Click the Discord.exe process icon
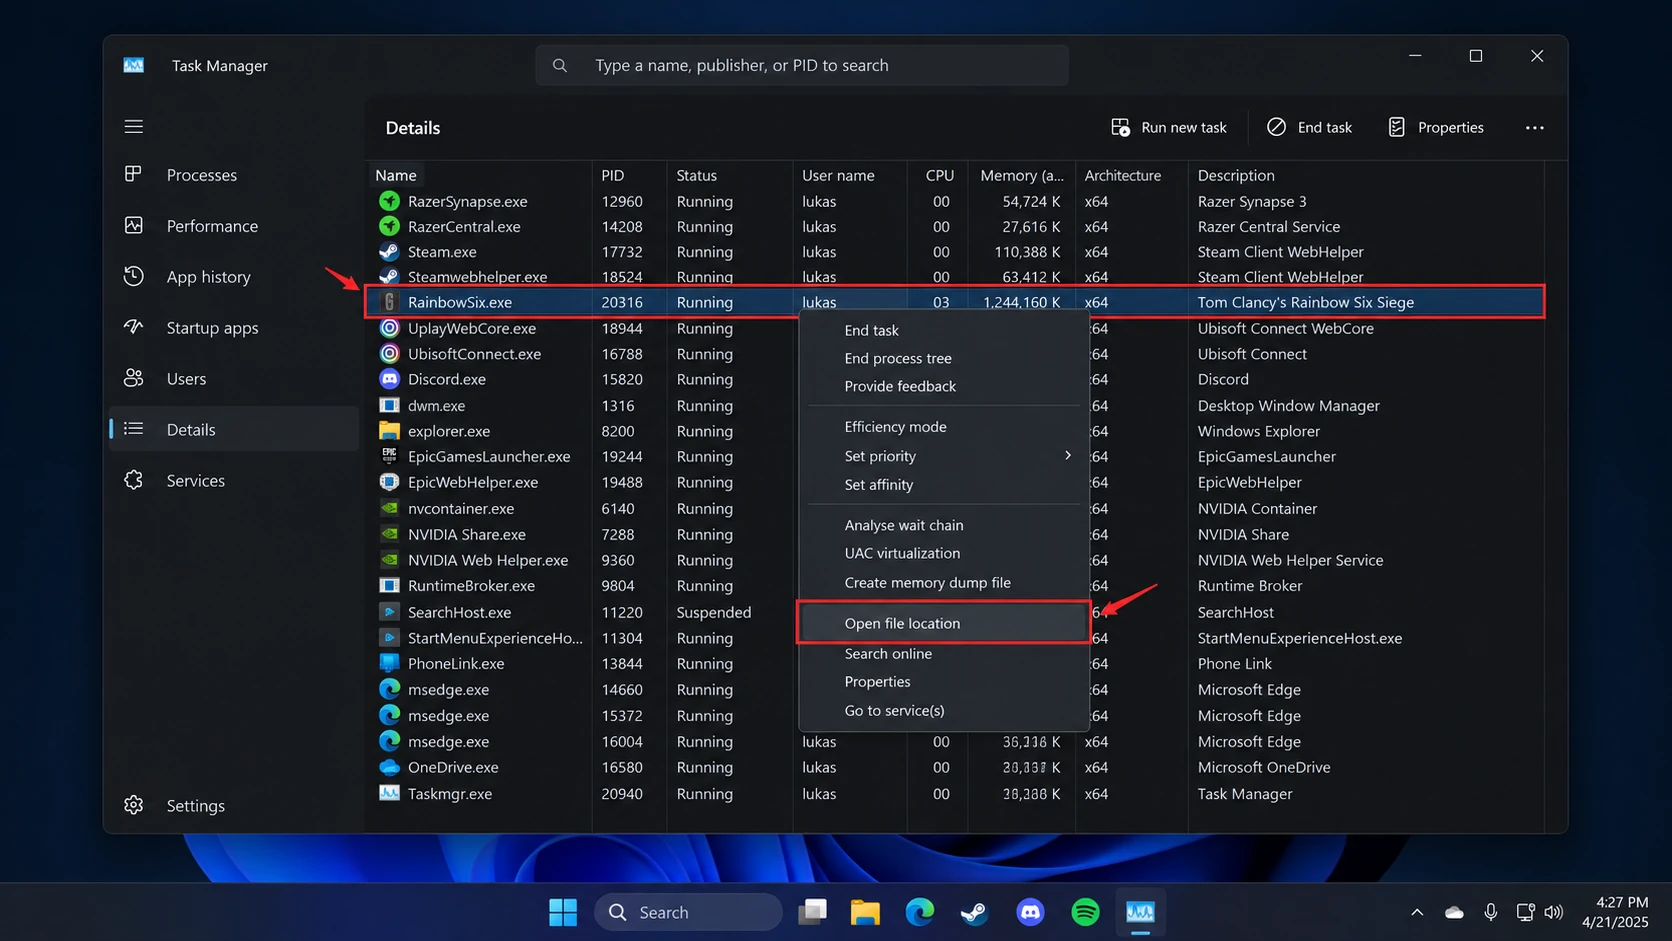 (x=389, y=379)
